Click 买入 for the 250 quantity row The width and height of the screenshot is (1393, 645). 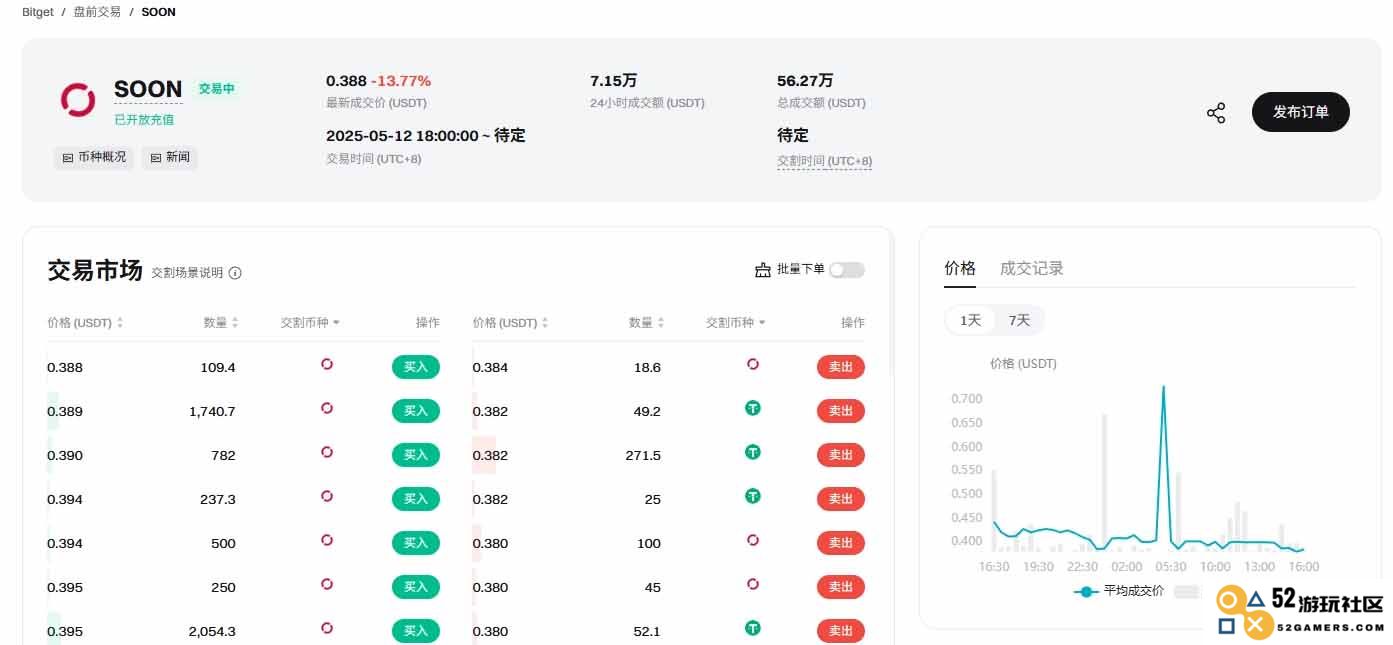(416, 587)
